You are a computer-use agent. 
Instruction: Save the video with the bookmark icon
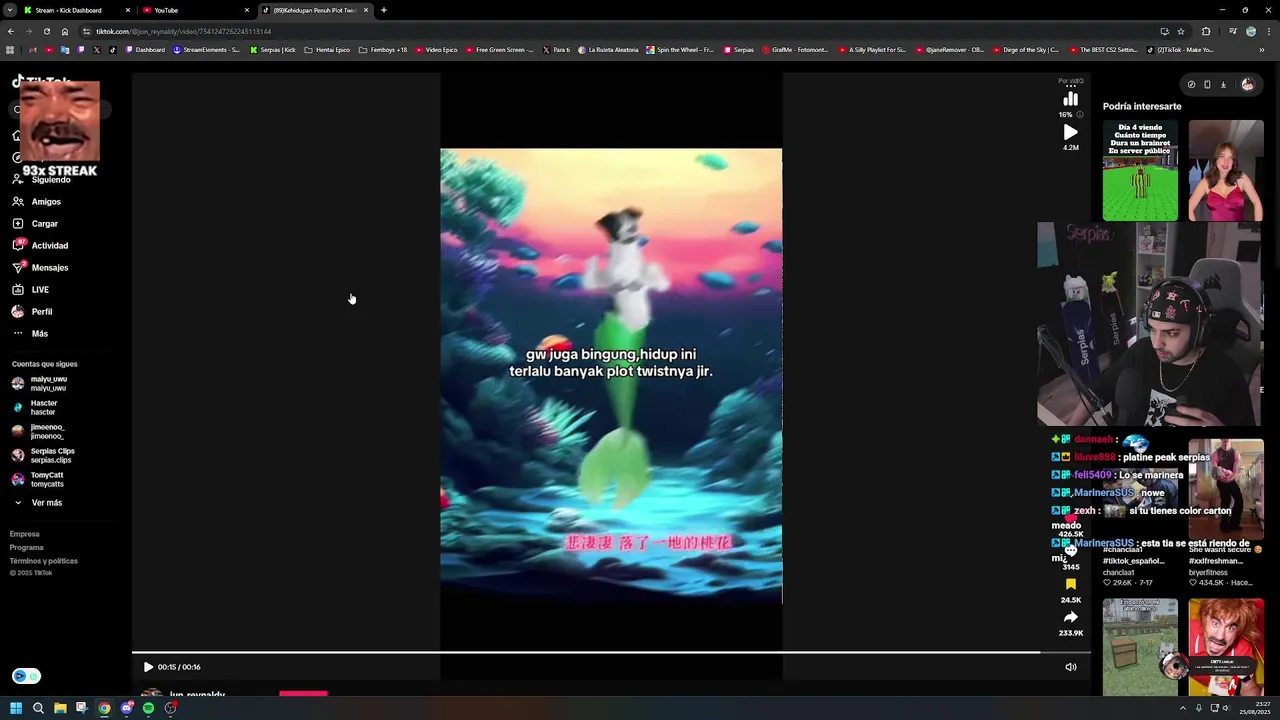pos(1071,584)
